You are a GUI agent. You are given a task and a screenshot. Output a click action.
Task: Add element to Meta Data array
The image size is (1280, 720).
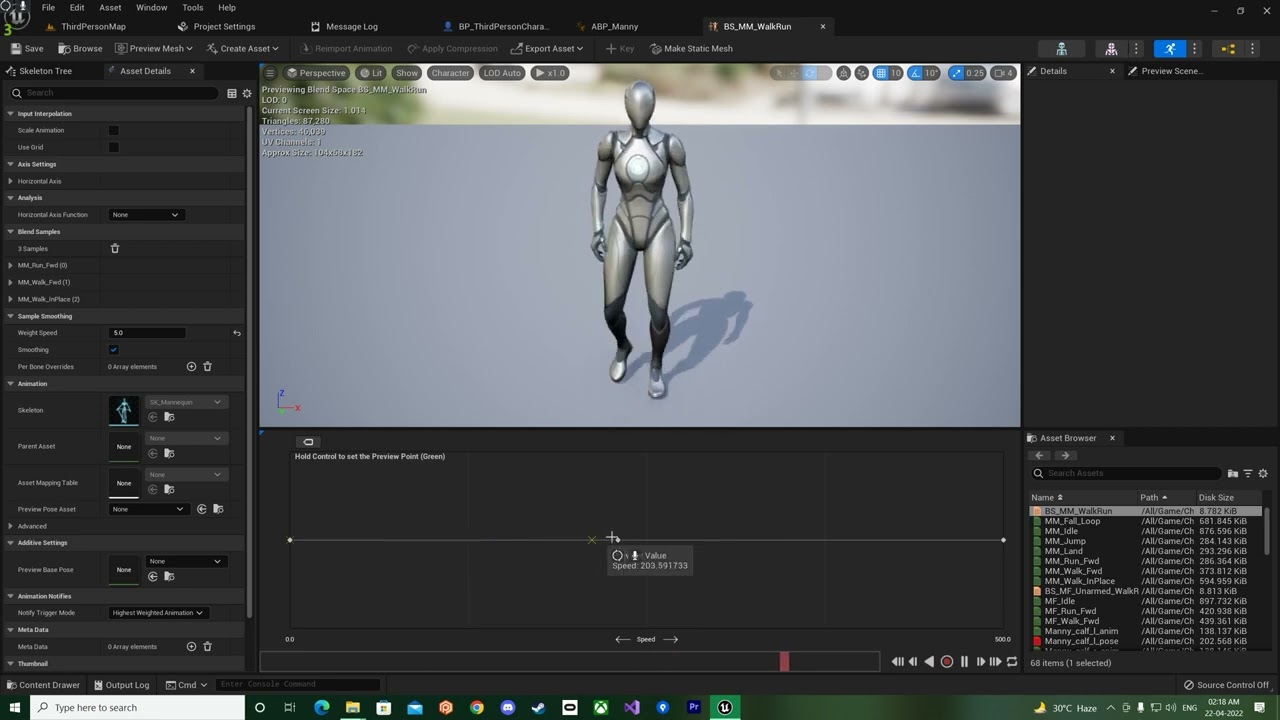coord(191,647)
